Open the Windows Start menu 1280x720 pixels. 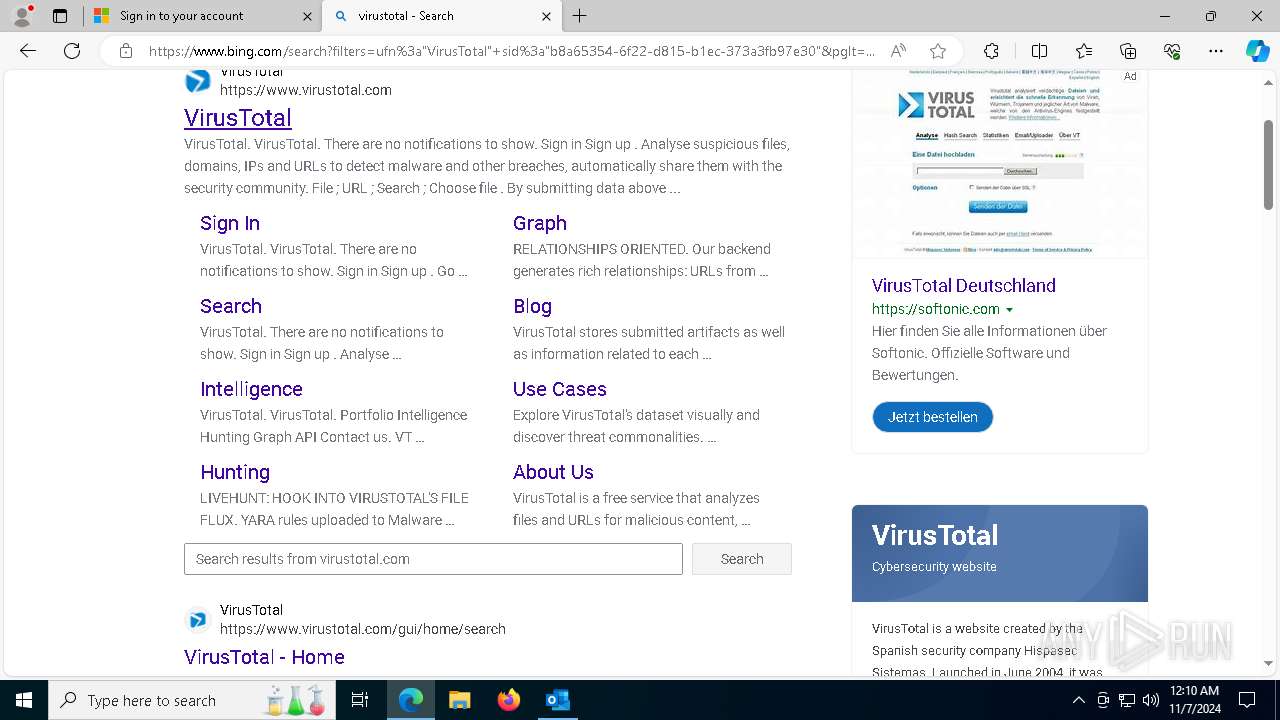point(24,700)
